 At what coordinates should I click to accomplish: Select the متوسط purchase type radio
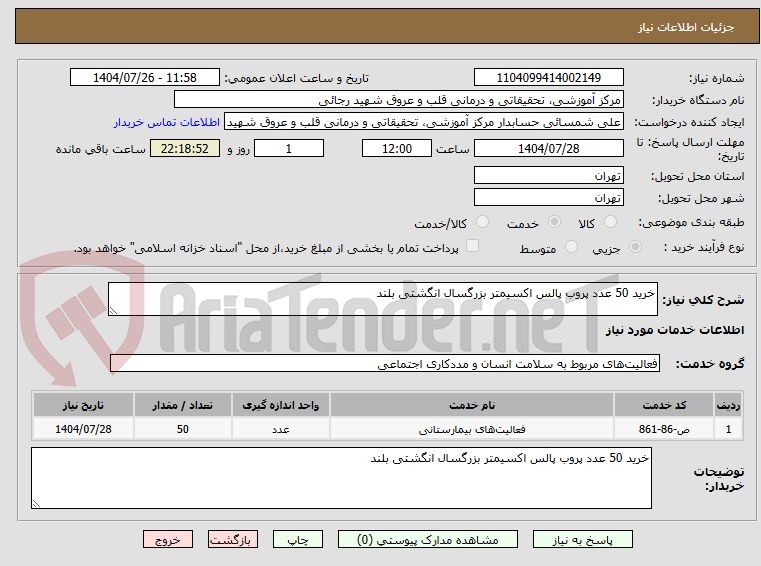(572, 247)
